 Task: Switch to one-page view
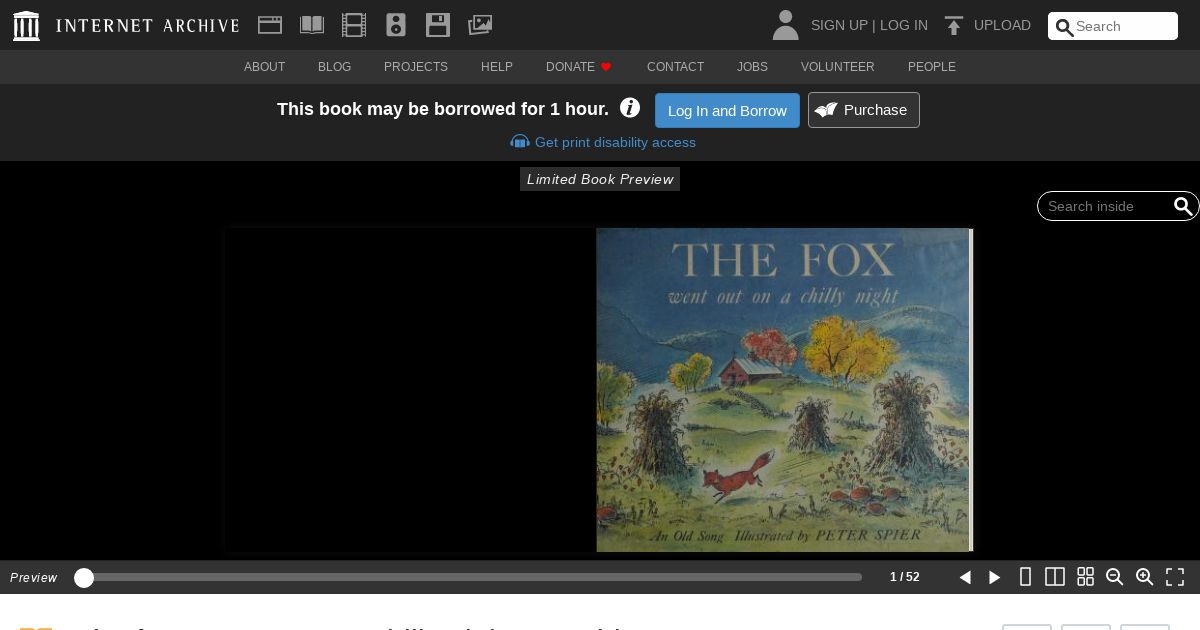tap(1025, 577)
